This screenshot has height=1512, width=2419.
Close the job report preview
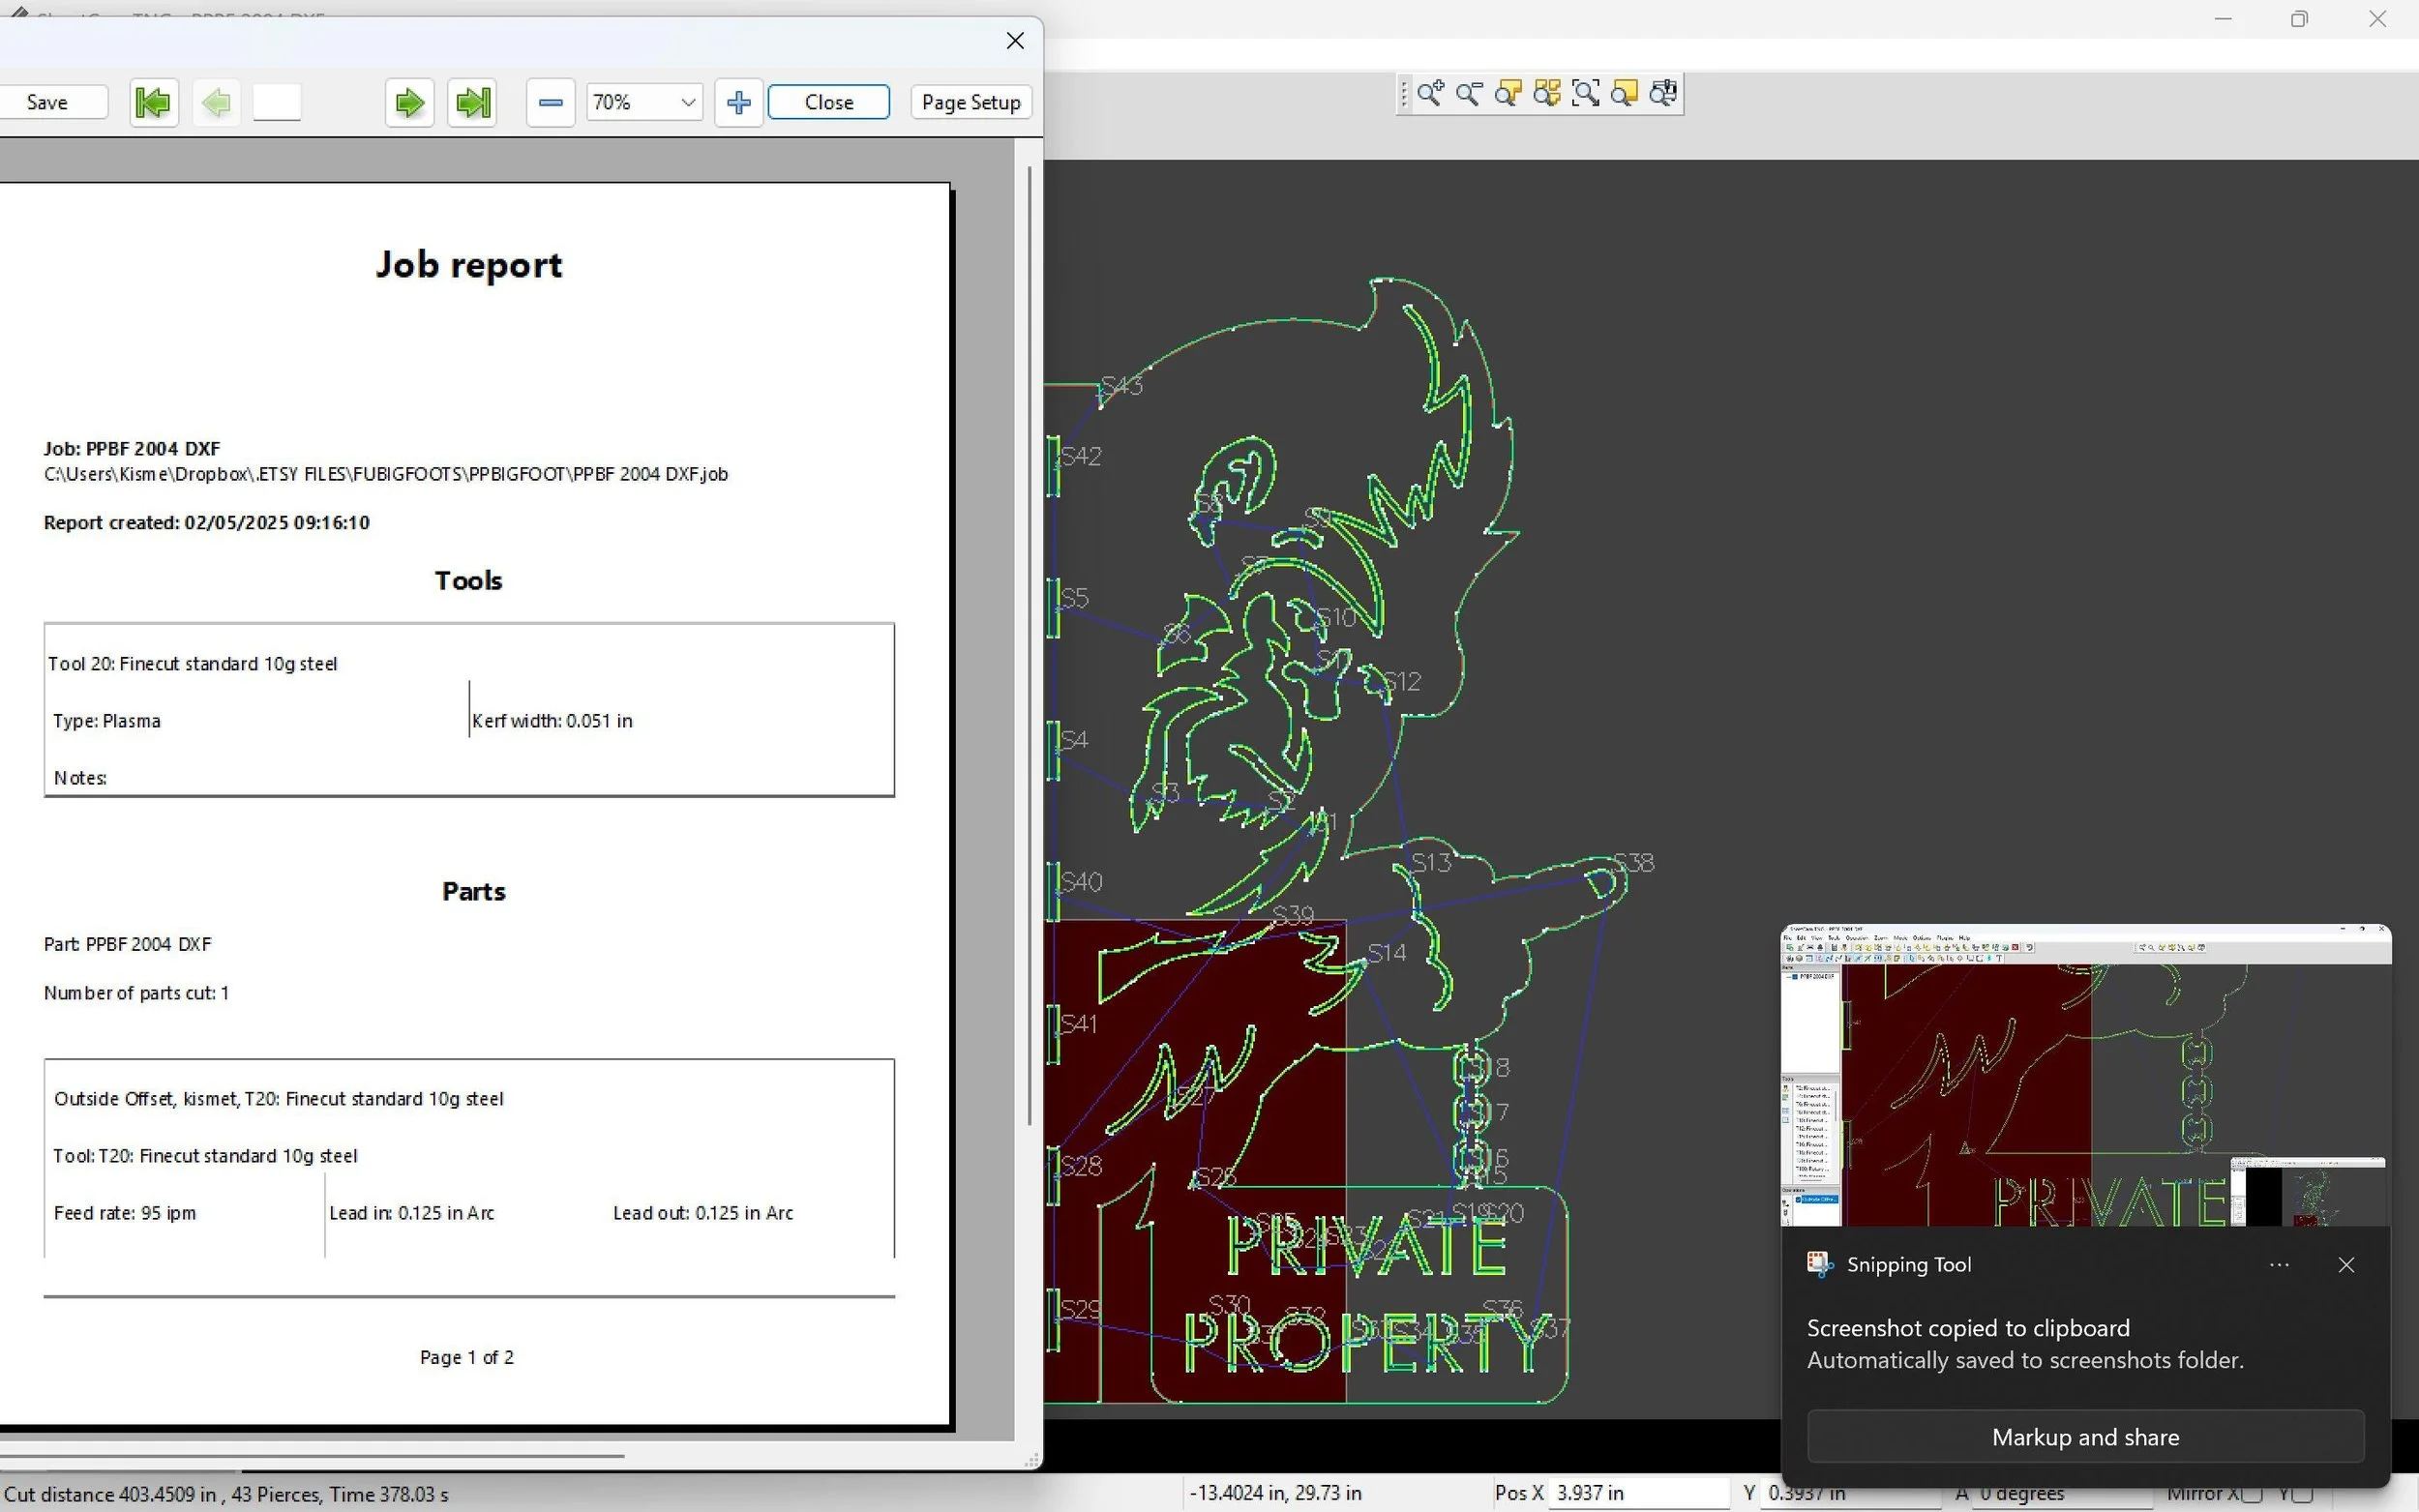click(x=828, y=102)
